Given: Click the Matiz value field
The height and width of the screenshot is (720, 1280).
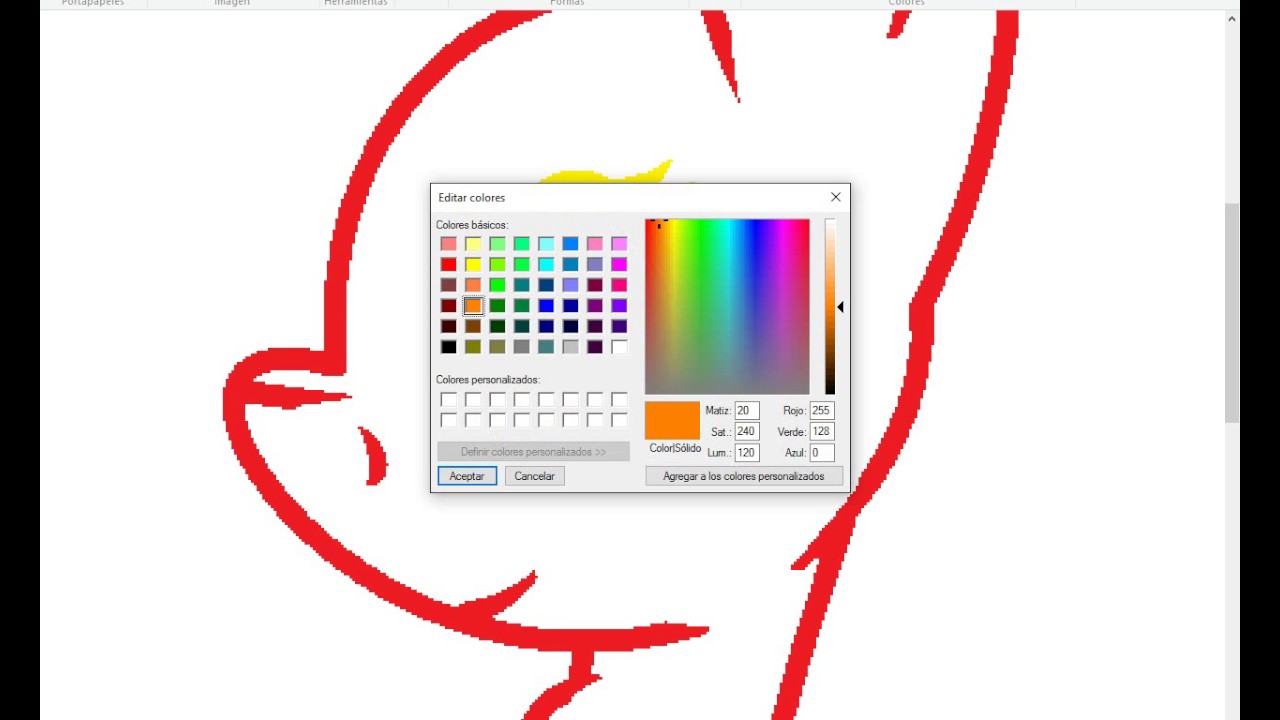Looking at the screenshot, I should pos(747,411).
